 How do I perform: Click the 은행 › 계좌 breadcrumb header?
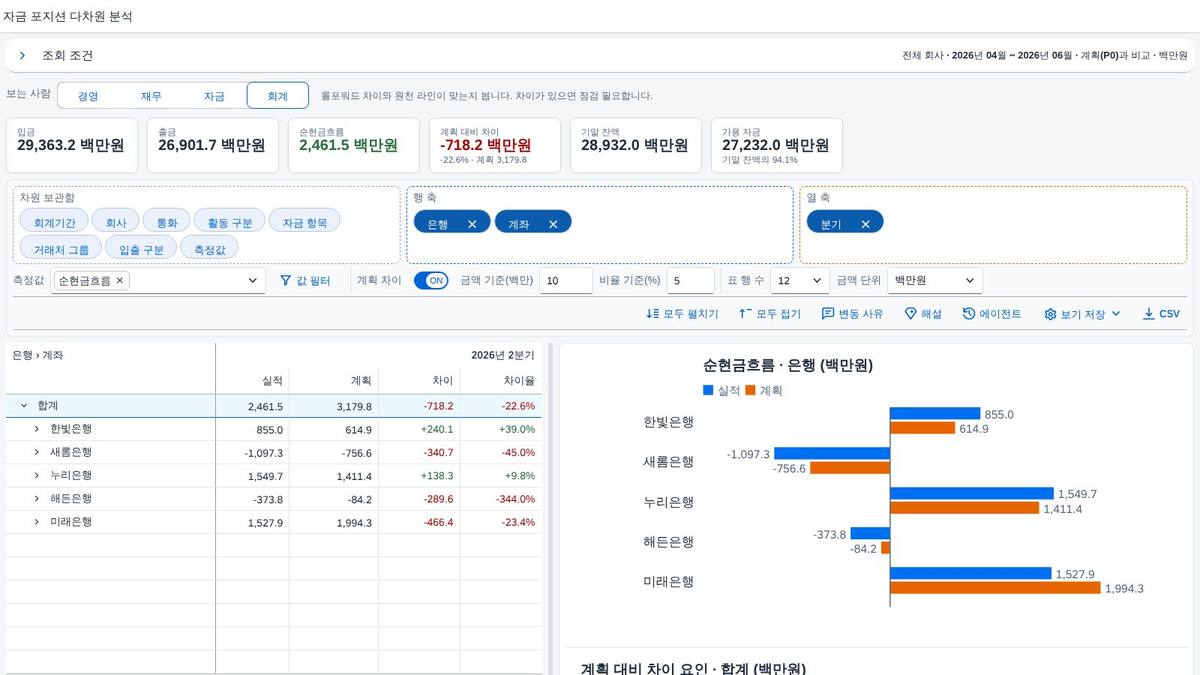click(x=38, y=355)
